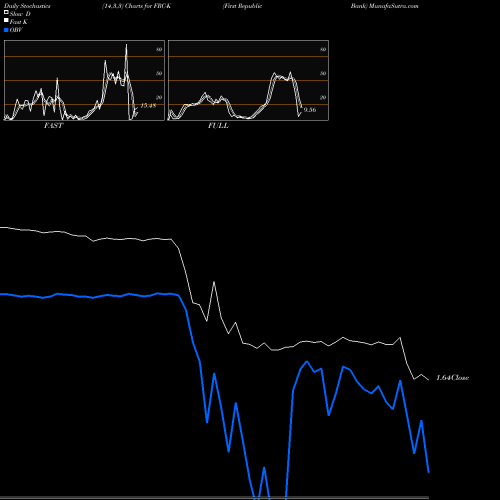Click the Fast K legend swatch
The image size is (500, 500).
6,20
